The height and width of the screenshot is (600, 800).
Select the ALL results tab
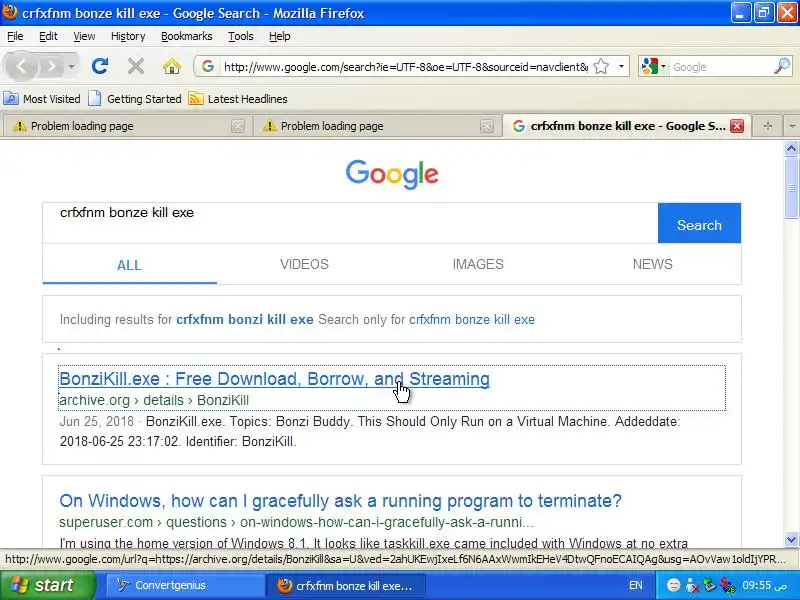130,265
